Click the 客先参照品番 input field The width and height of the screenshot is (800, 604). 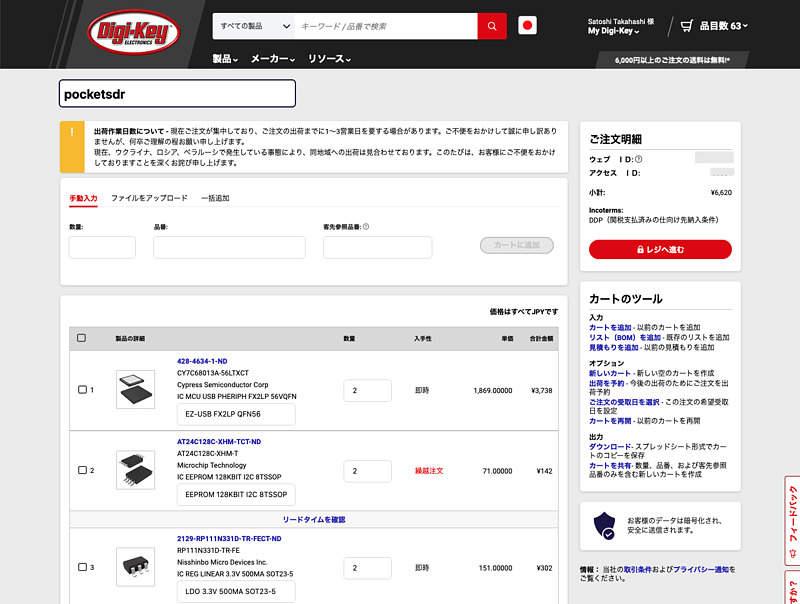coord(378,247)
